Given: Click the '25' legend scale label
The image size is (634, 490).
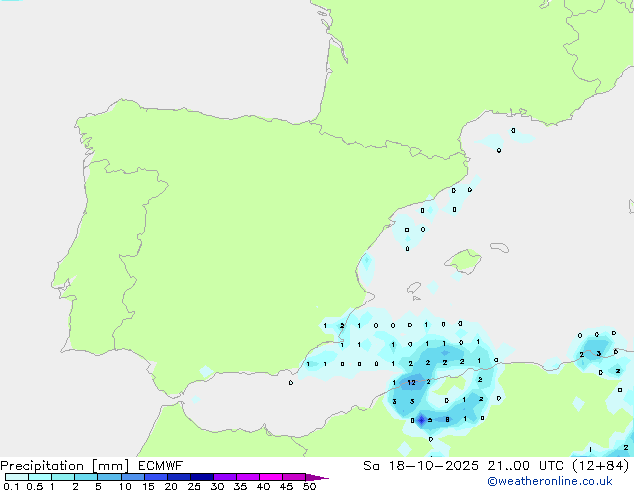Looking at the screenshot, I should pos(194,486).
